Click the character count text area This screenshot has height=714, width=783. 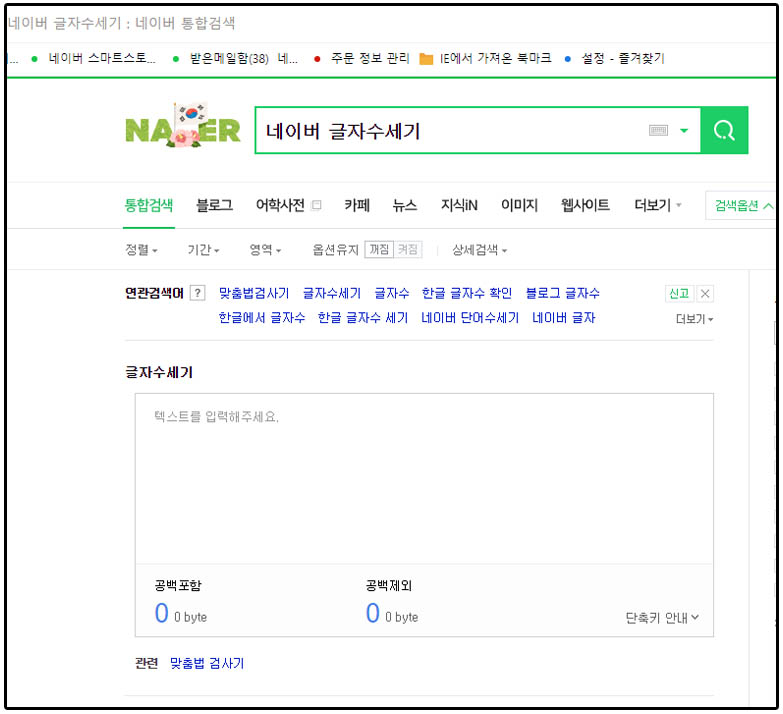coord(424,479)
